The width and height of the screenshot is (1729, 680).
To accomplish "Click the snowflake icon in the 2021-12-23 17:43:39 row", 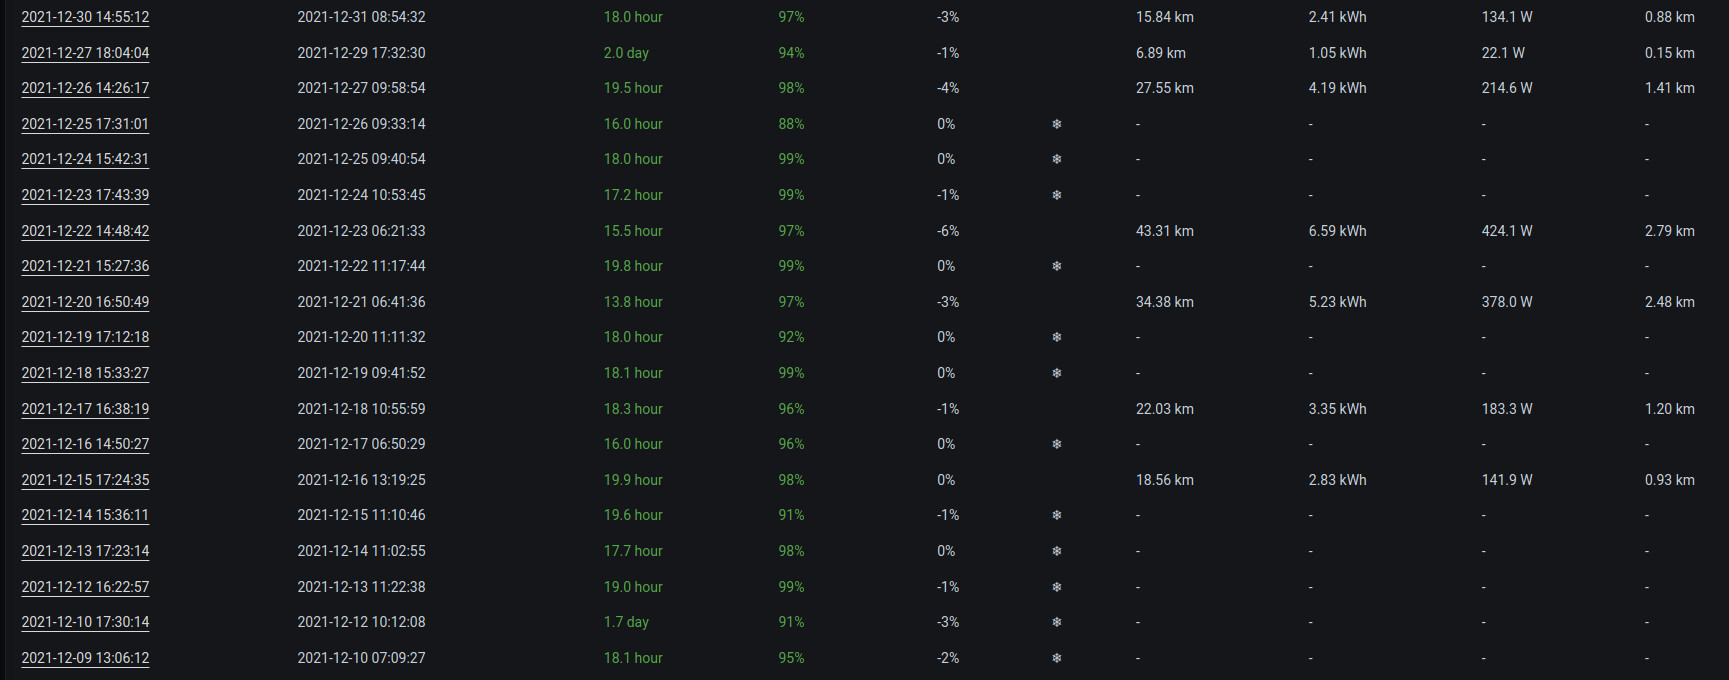I will coord(1057,195).
